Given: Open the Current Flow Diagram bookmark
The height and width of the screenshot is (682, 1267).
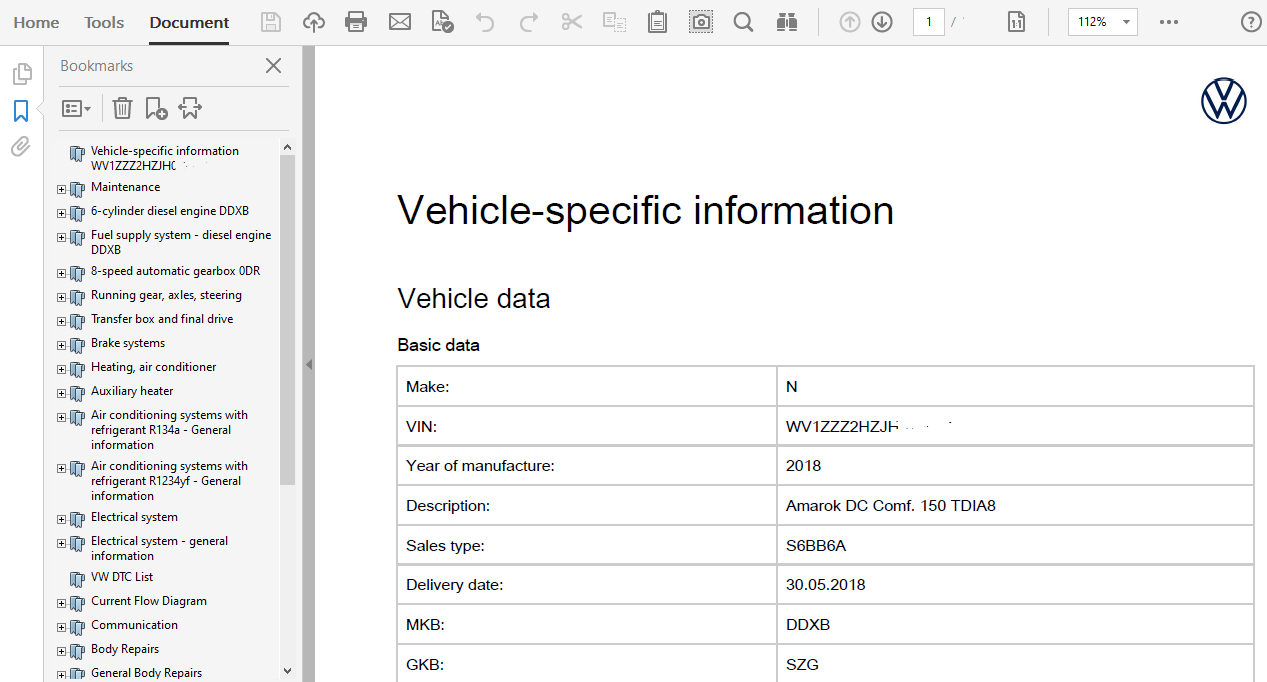Looking at the screenshot, I should (148, 601).
